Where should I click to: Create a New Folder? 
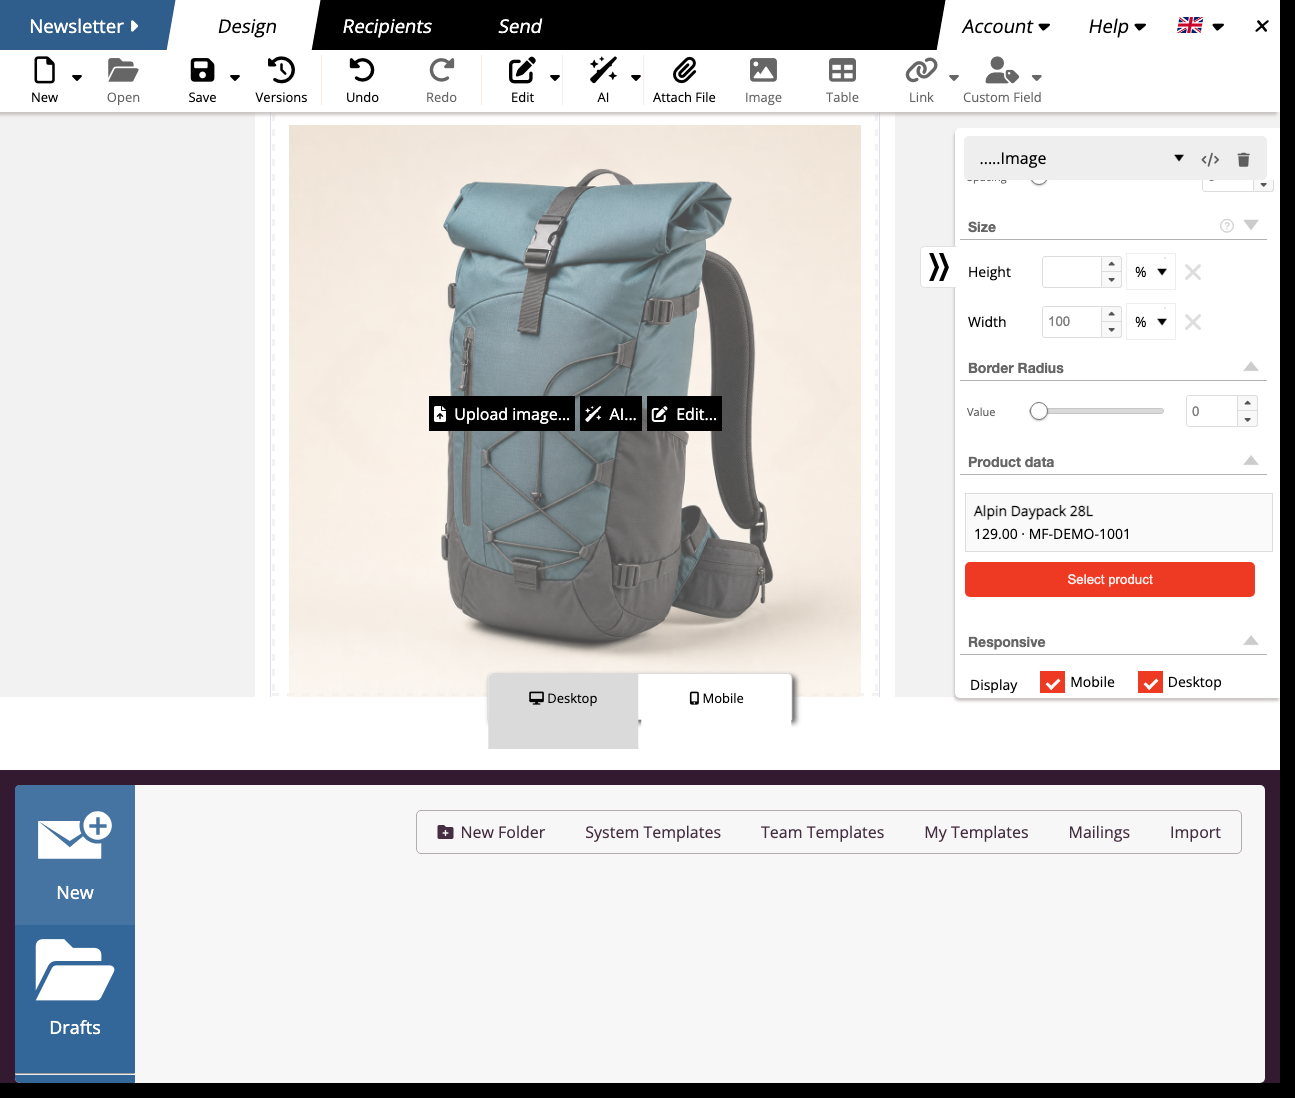point(491,832)
